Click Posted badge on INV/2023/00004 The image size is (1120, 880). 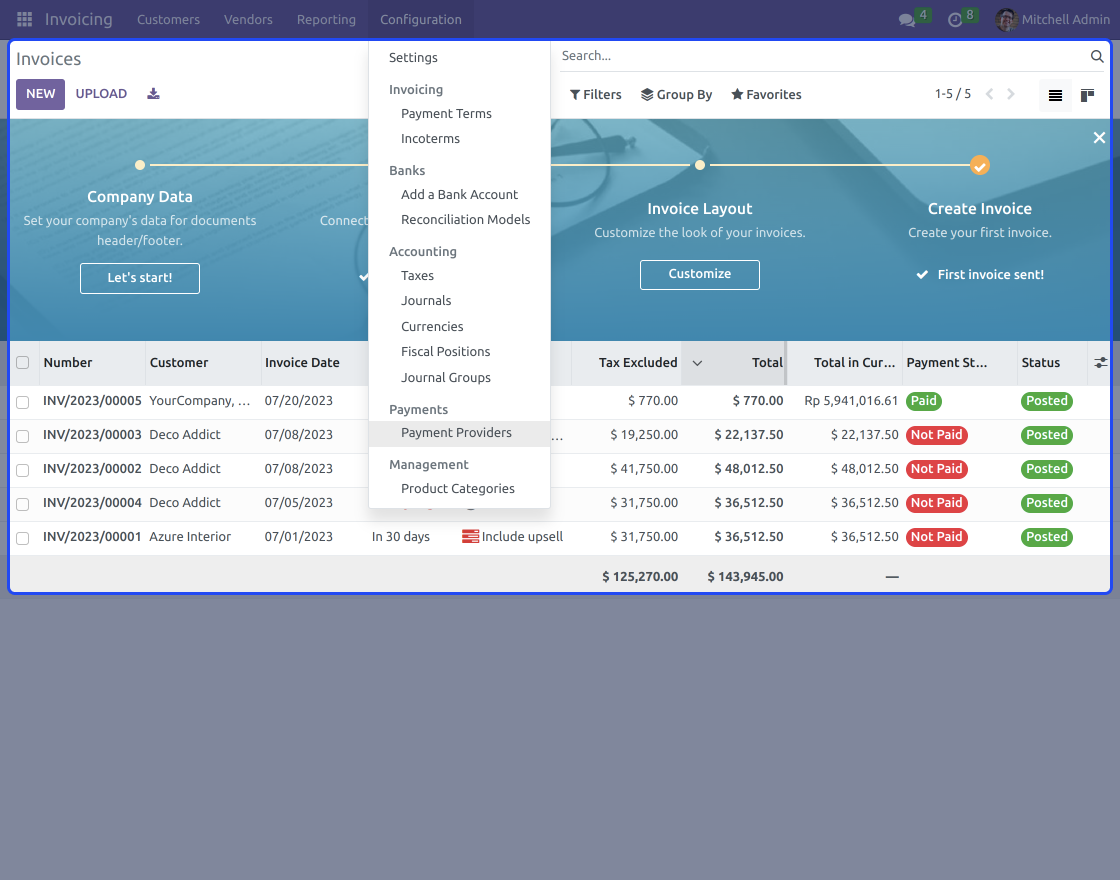click(x=1046, y=503)
